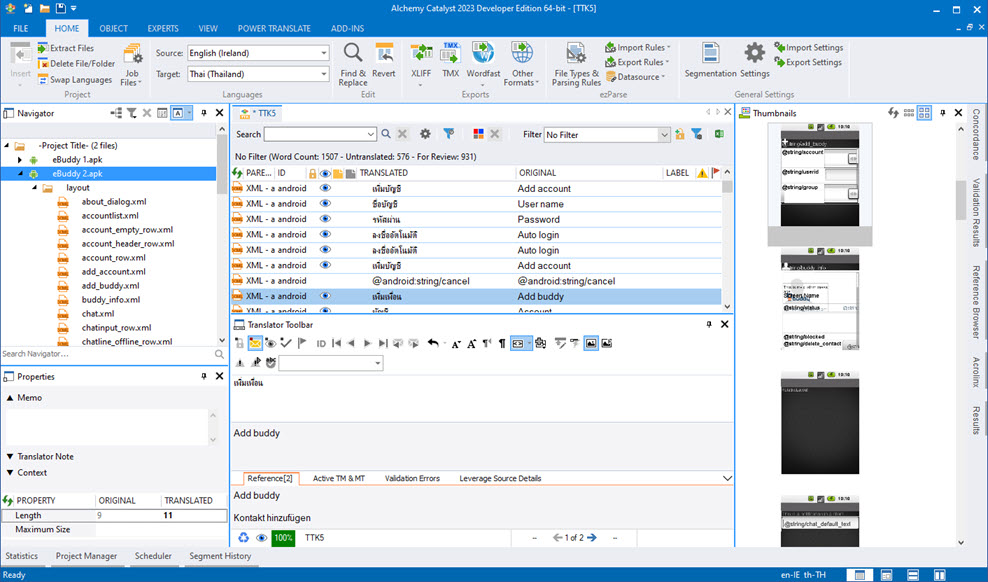Viewport: 988px width, 582px height.
Task: Toggle eye icon beside TTK5 reference match
Action: point(261,538)
